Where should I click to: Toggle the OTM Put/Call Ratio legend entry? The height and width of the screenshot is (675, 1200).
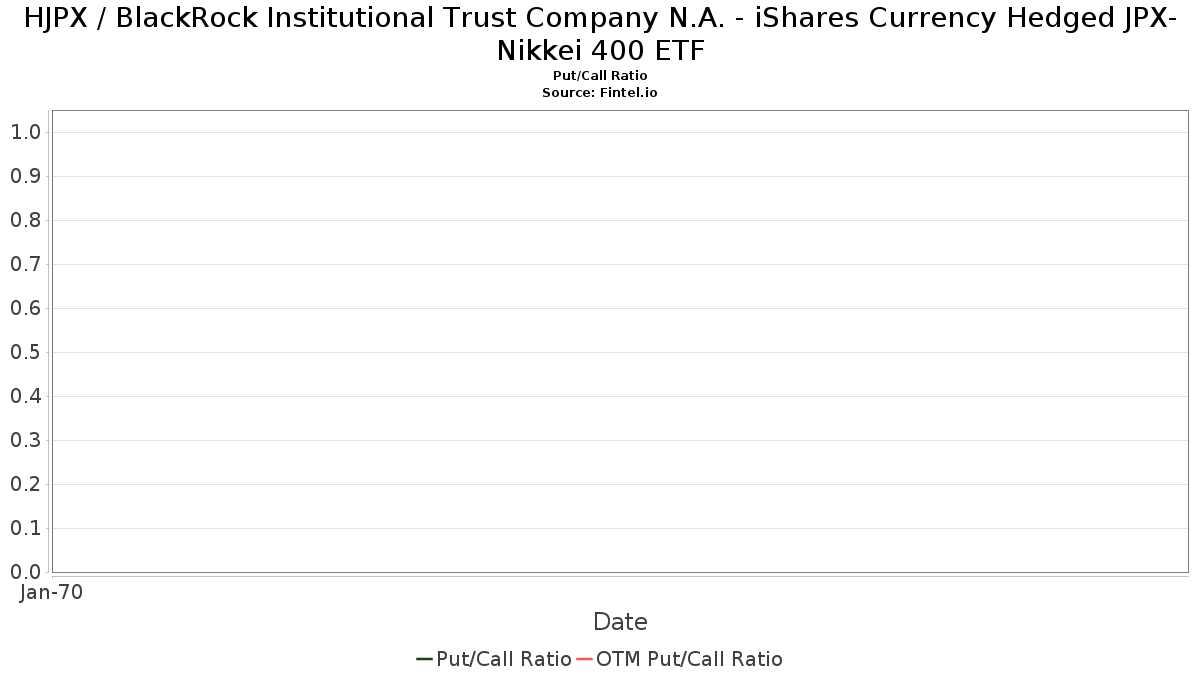[680, 659]
